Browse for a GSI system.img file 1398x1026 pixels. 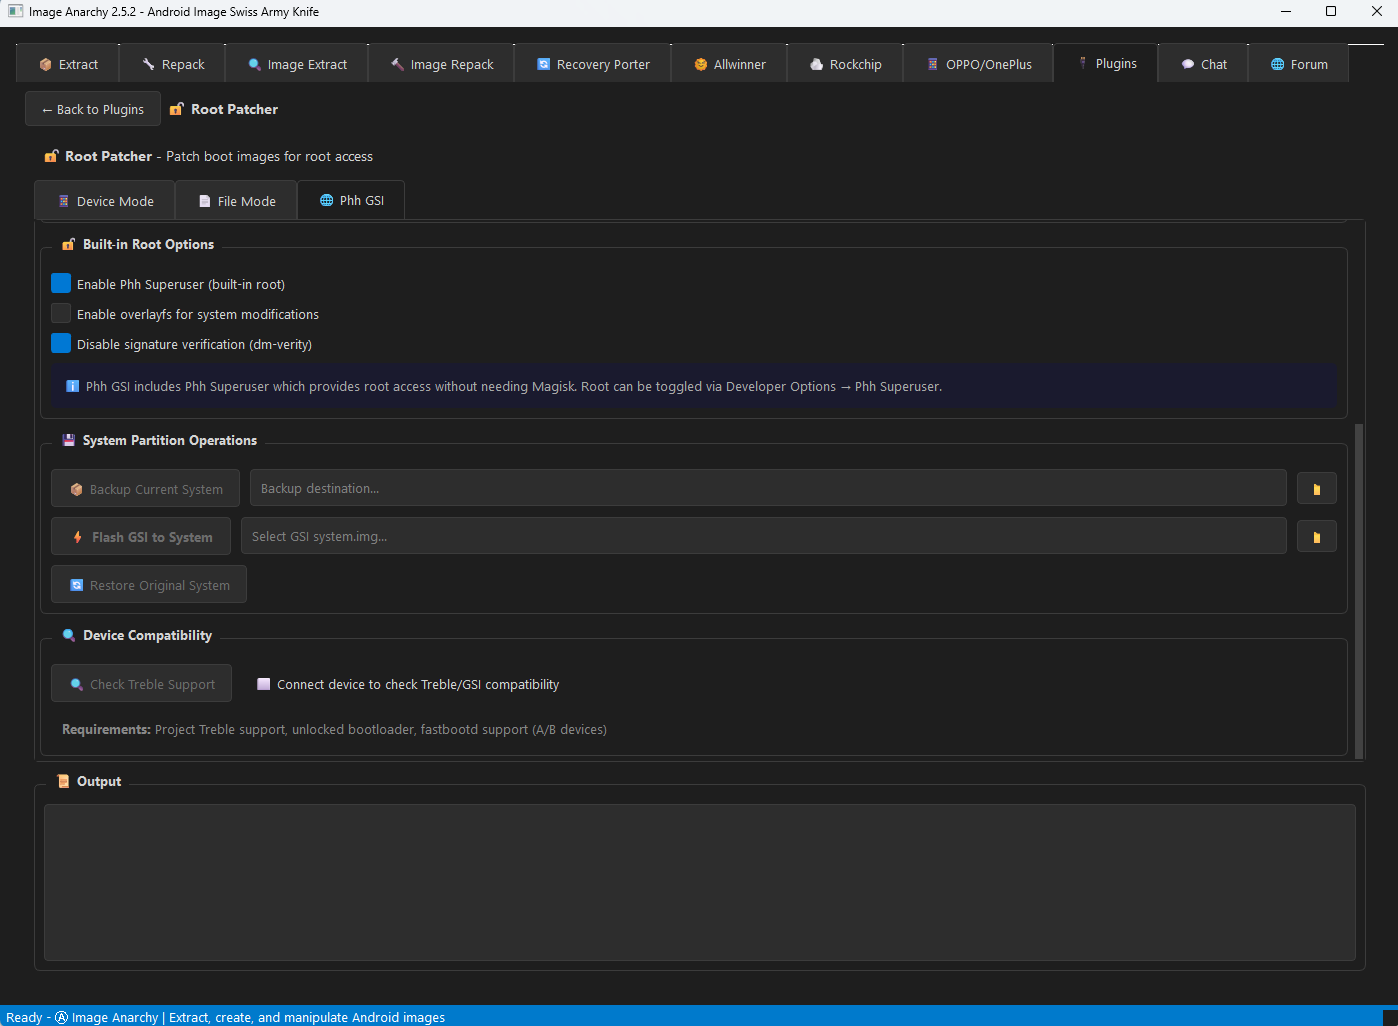point(1316,536)
